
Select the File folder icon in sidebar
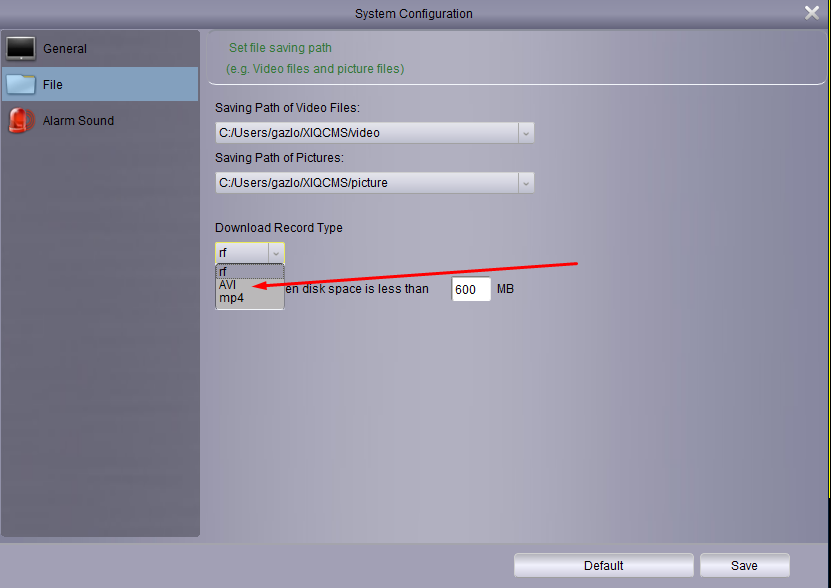tap(21, 84)
